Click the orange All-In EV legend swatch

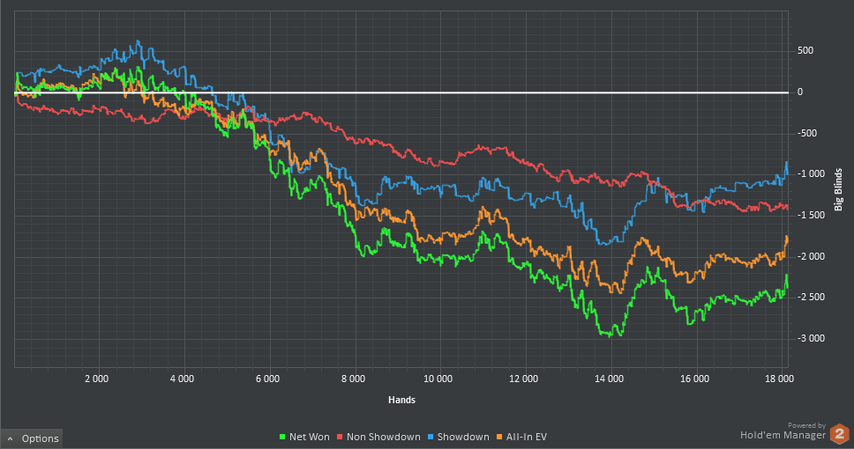coord(502,437)
